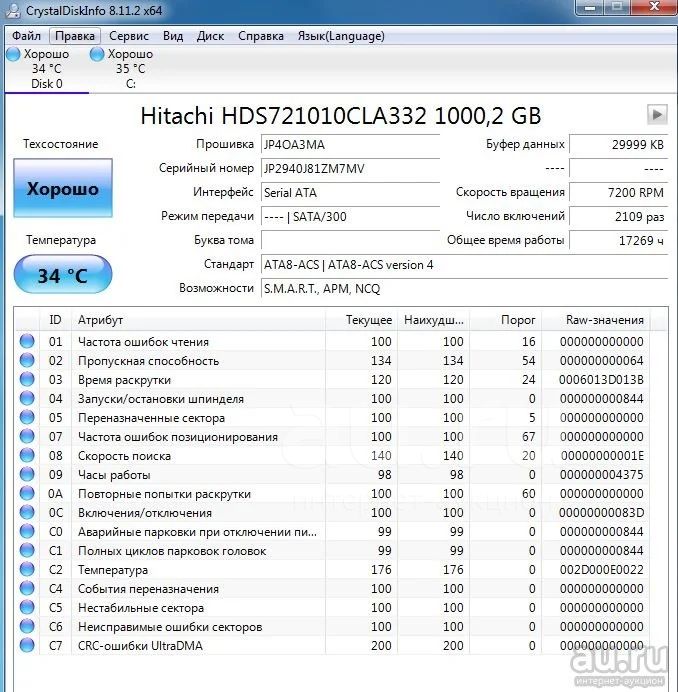Click status icon for attribute C2 row

point(27,569)
